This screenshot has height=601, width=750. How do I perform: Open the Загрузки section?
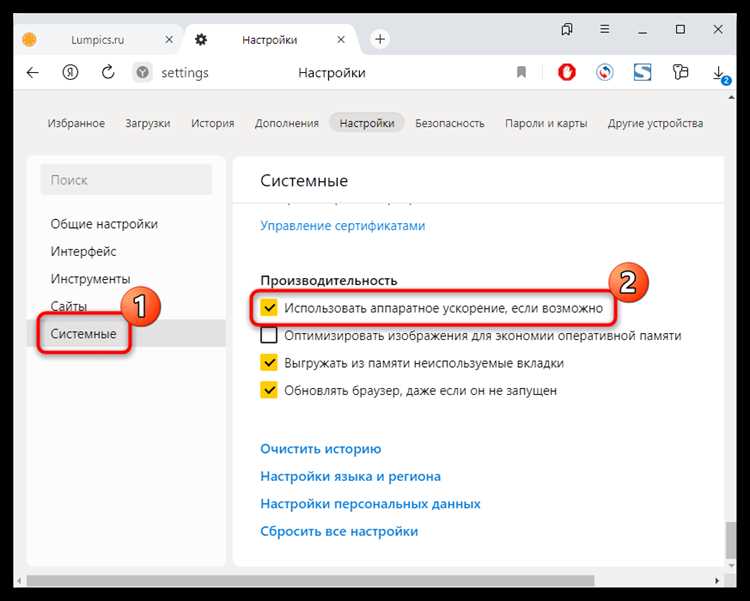click(x=148, y=123)
